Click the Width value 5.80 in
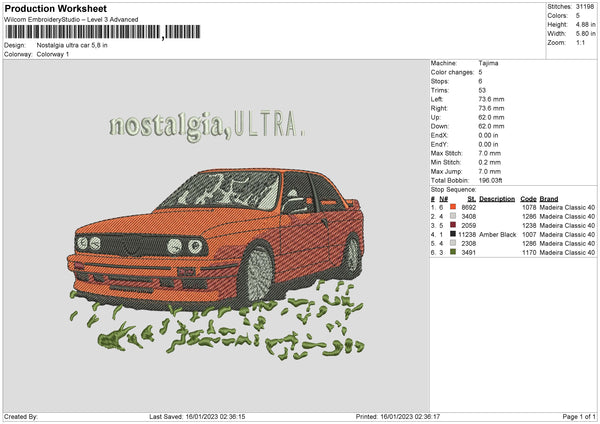The image size is (600, 424). click(x=585, y=34)
